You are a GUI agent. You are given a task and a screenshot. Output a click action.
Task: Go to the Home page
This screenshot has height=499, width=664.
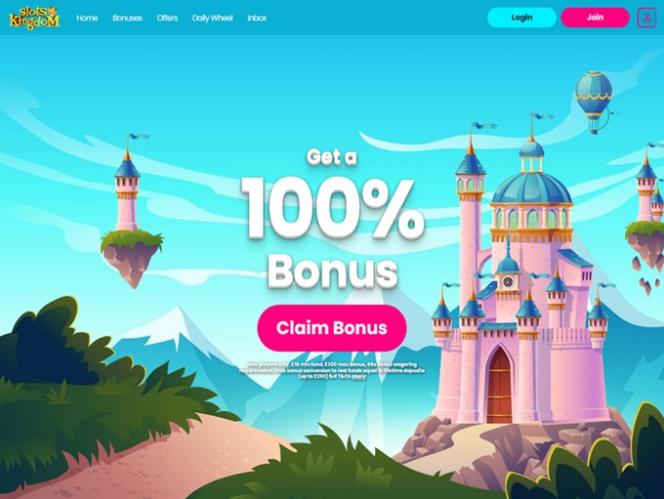(87, 18)
